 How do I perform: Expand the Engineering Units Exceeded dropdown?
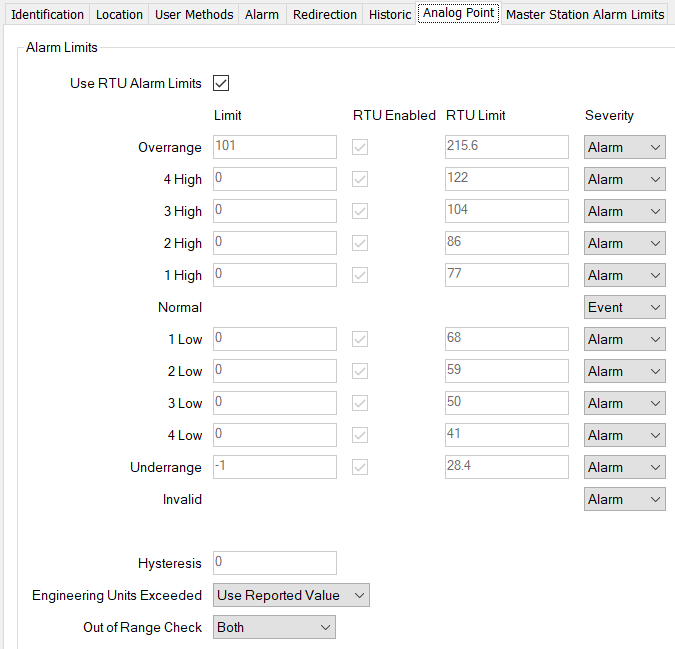(292, 595)
